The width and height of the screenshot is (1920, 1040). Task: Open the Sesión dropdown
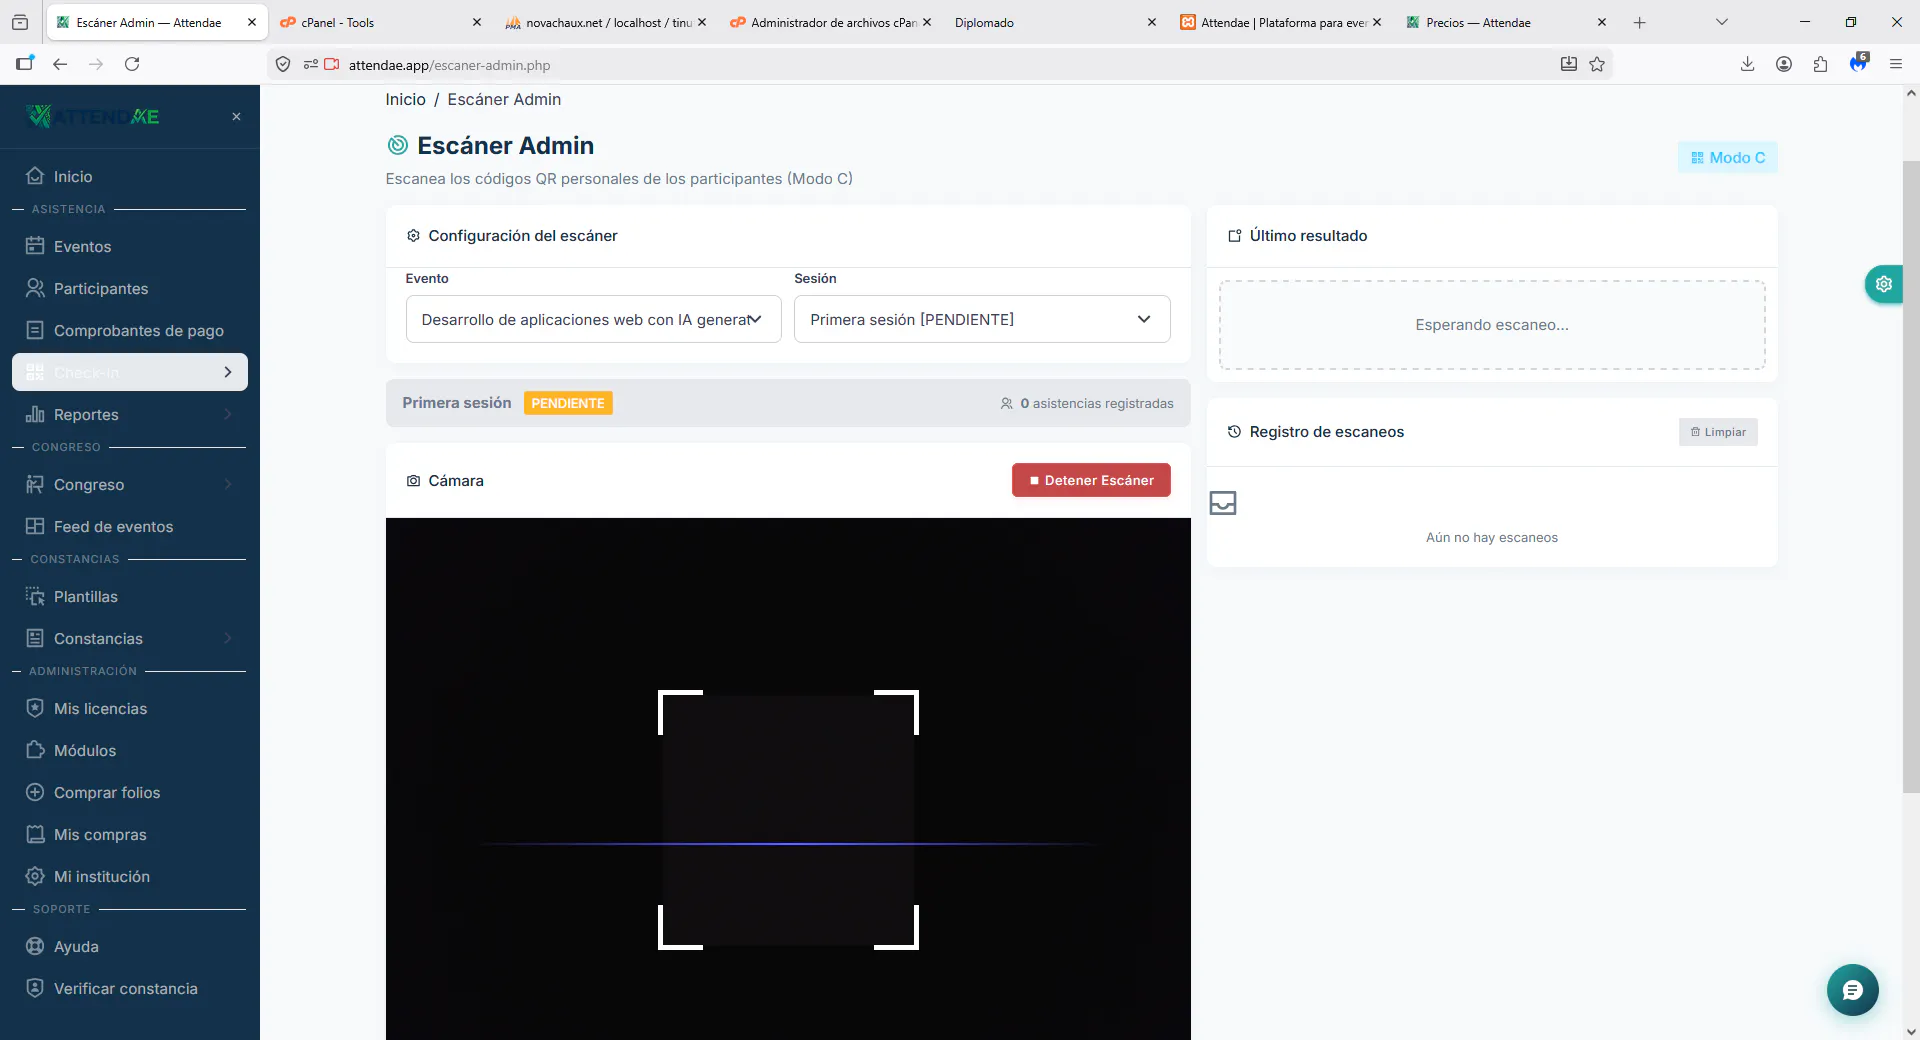point(982,319)
